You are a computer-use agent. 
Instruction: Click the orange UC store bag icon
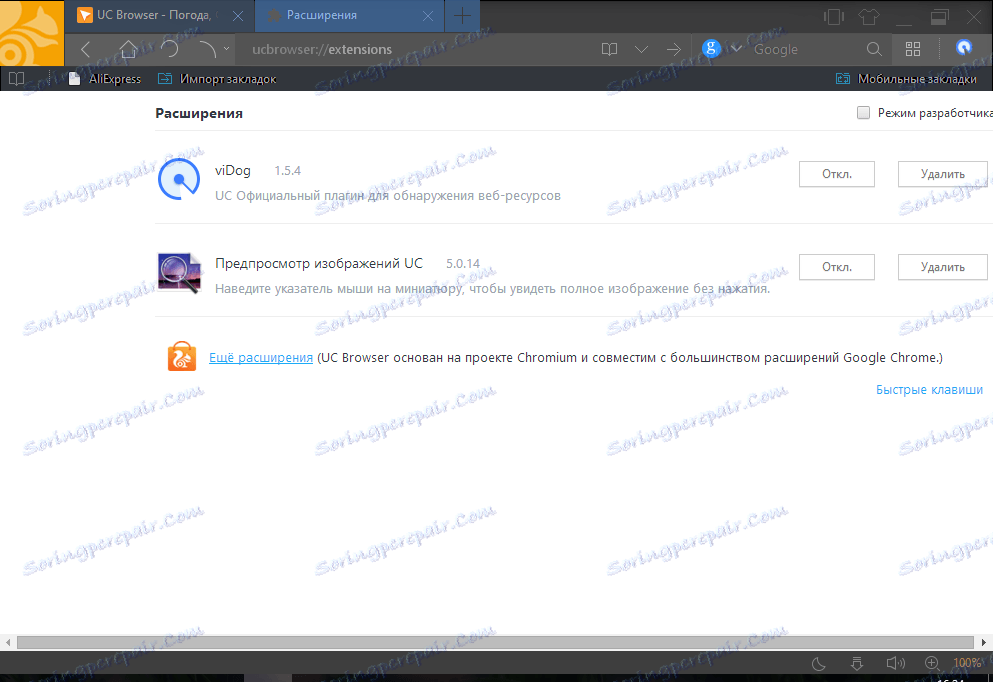pyautogui.click(x=182, y=356)
